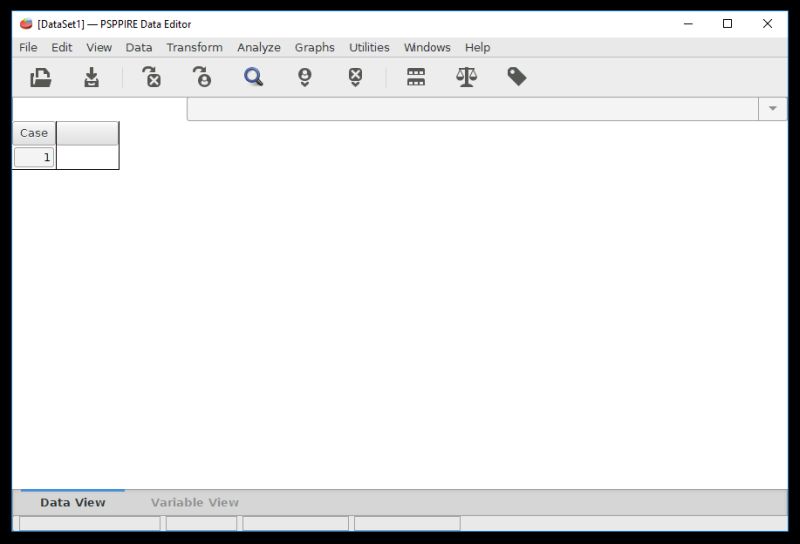Open Find with the magnifier icon
Image resolution: width=800 pixels, height=544 pixels.
click(254, 78)
